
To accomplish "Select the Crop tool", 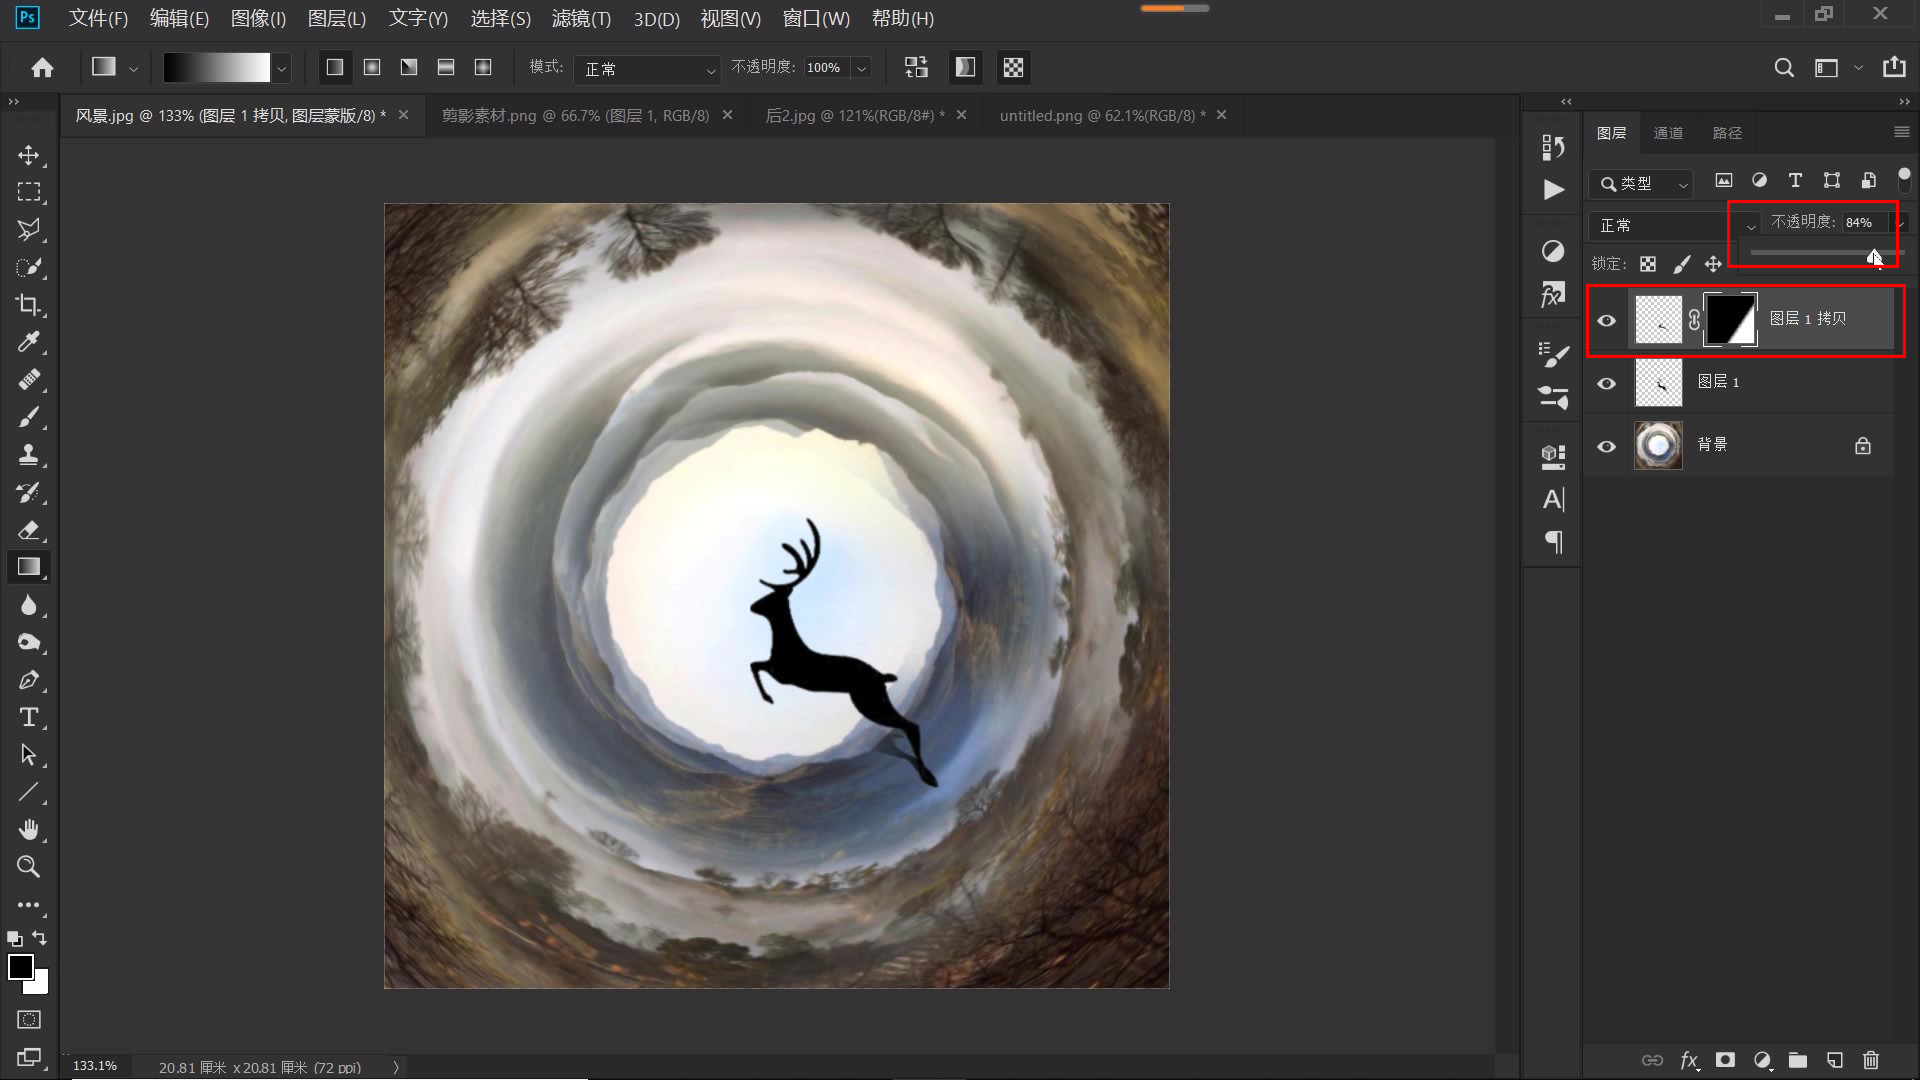I will (28, 305).
